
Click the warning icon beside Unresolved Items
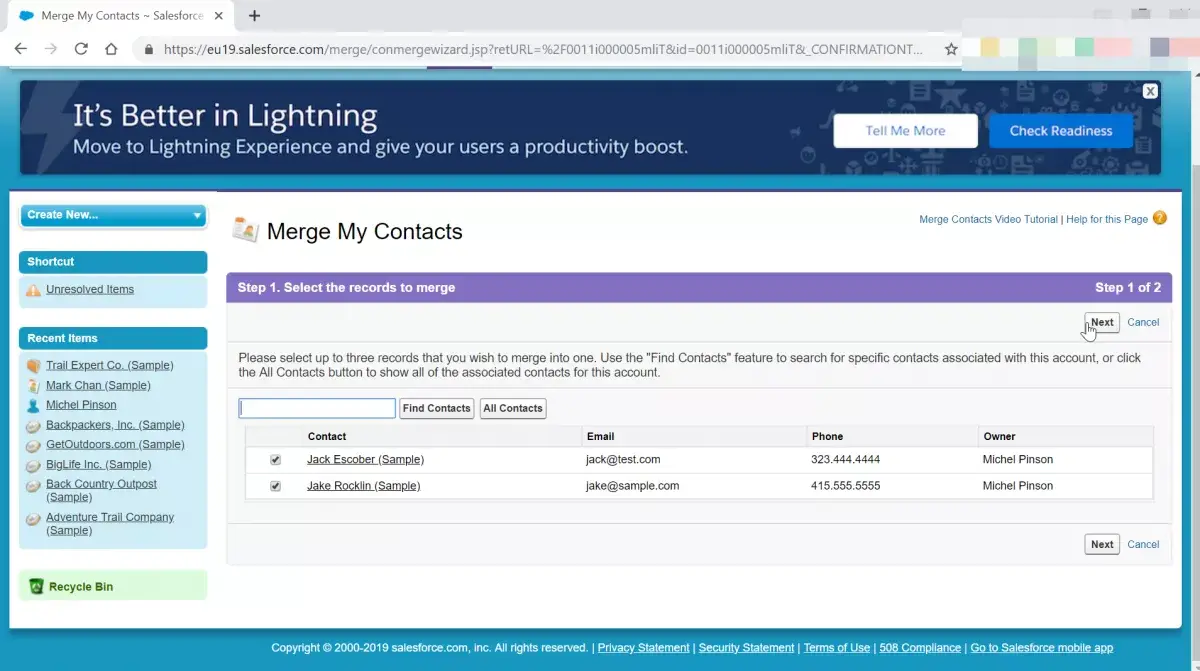pos(34,290)
